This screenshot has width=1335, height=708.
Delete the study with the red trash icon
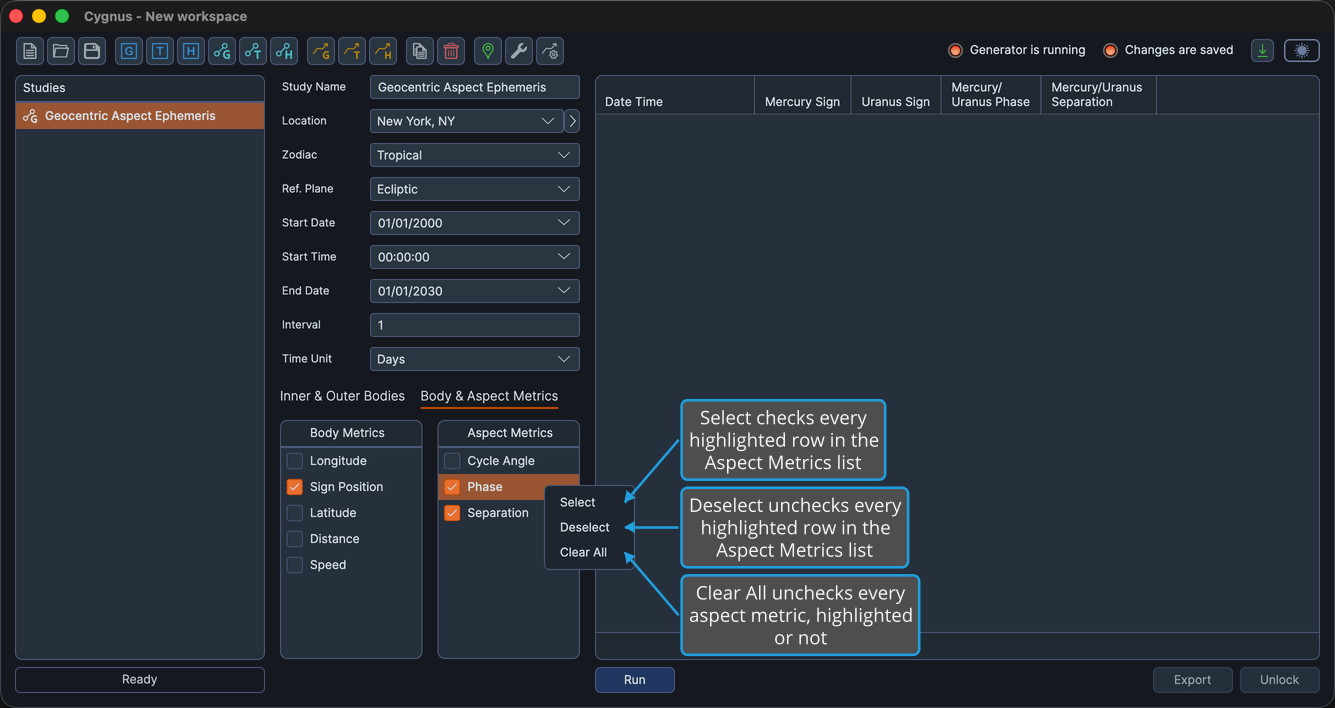coord(451,51)
